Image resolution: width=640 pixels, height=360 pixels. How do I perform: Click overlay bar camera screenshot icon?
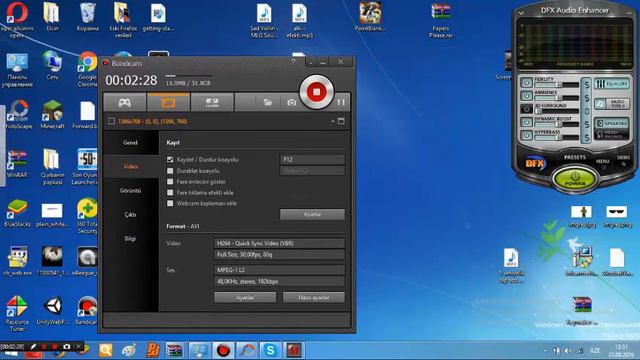tap(67, 347)
